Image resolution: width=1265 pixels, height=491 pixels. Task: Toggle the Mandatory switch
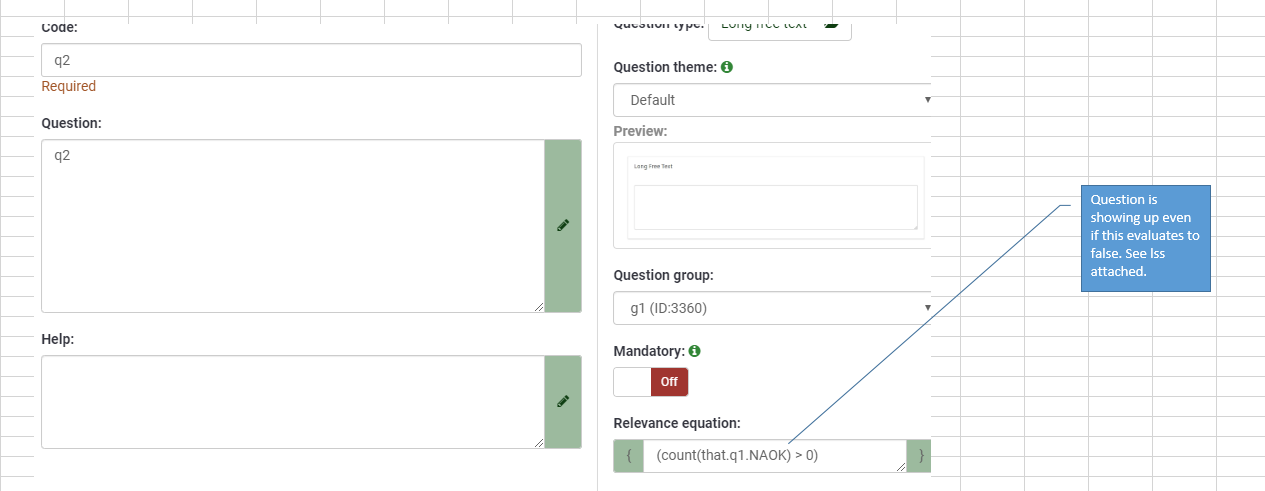(651, 382)
